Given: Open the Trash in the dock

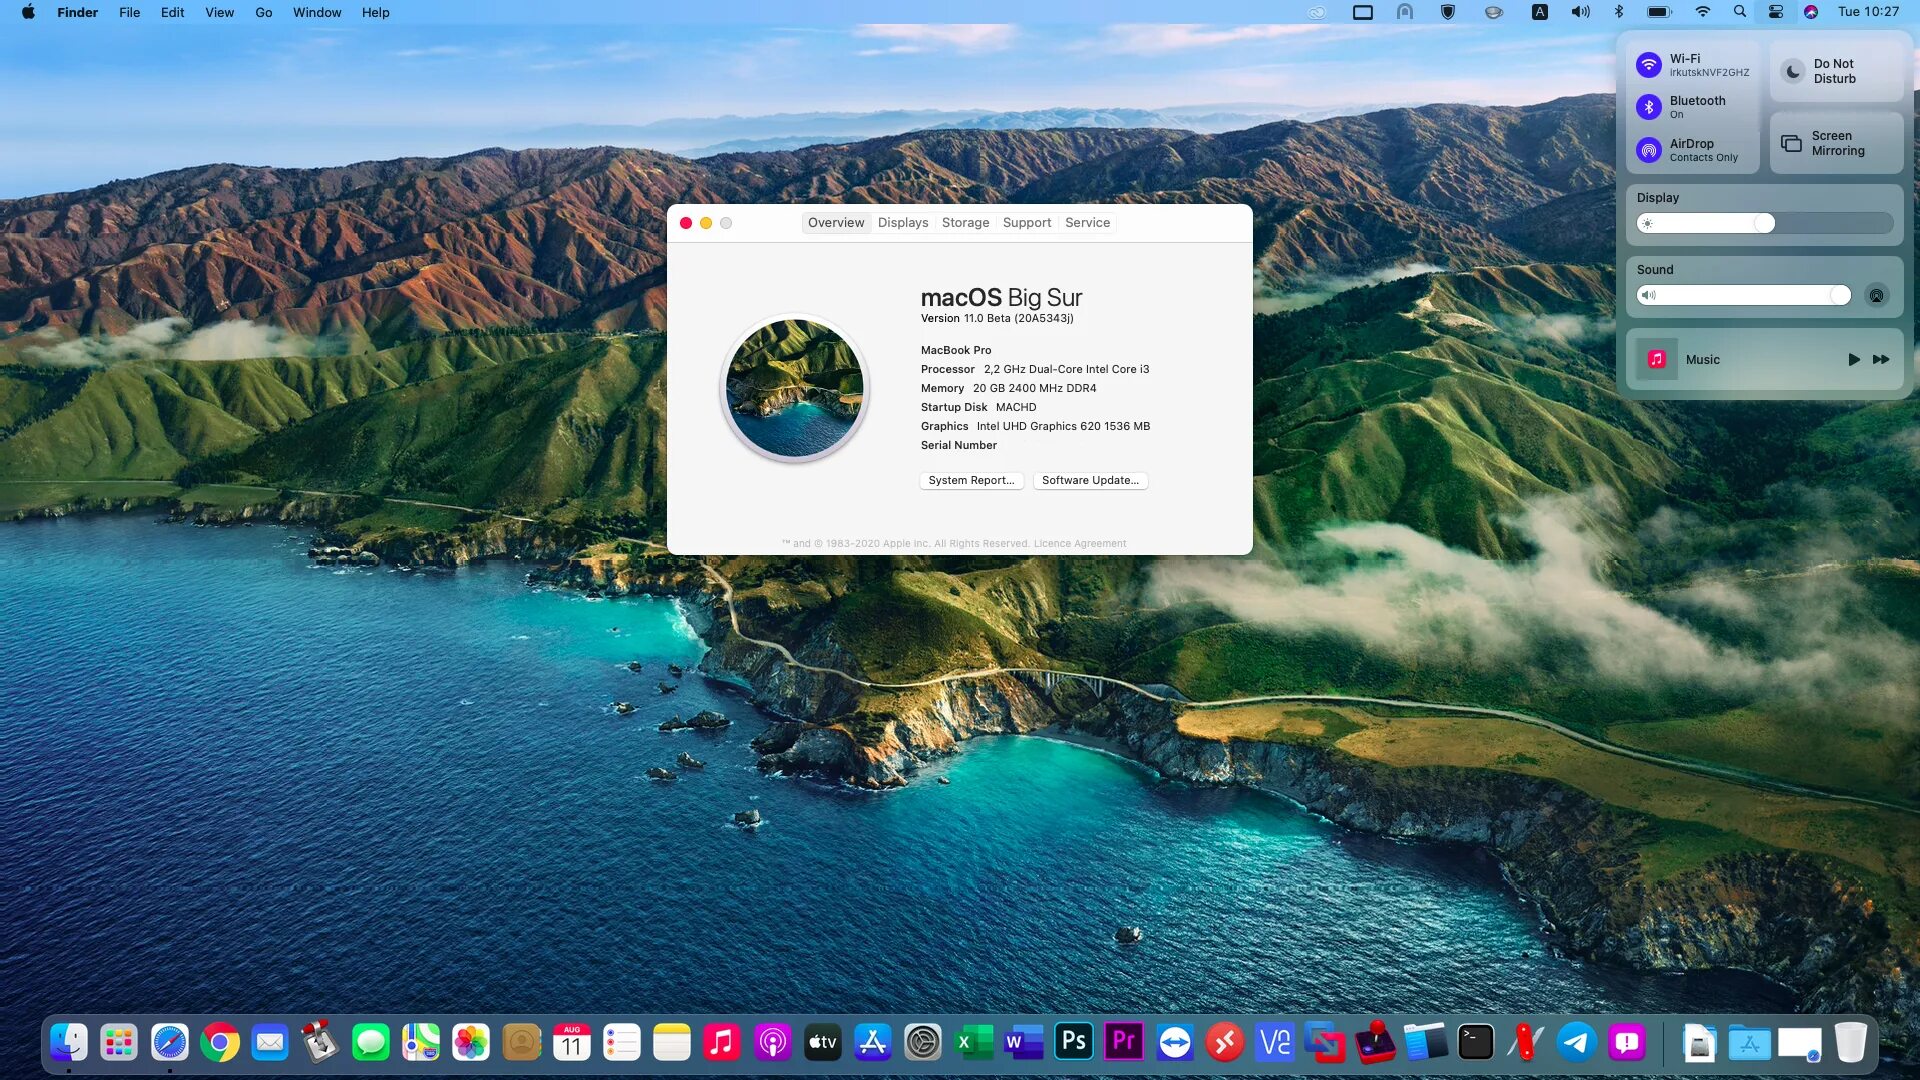Looking at the screenshot, I should point(1851,1043).
